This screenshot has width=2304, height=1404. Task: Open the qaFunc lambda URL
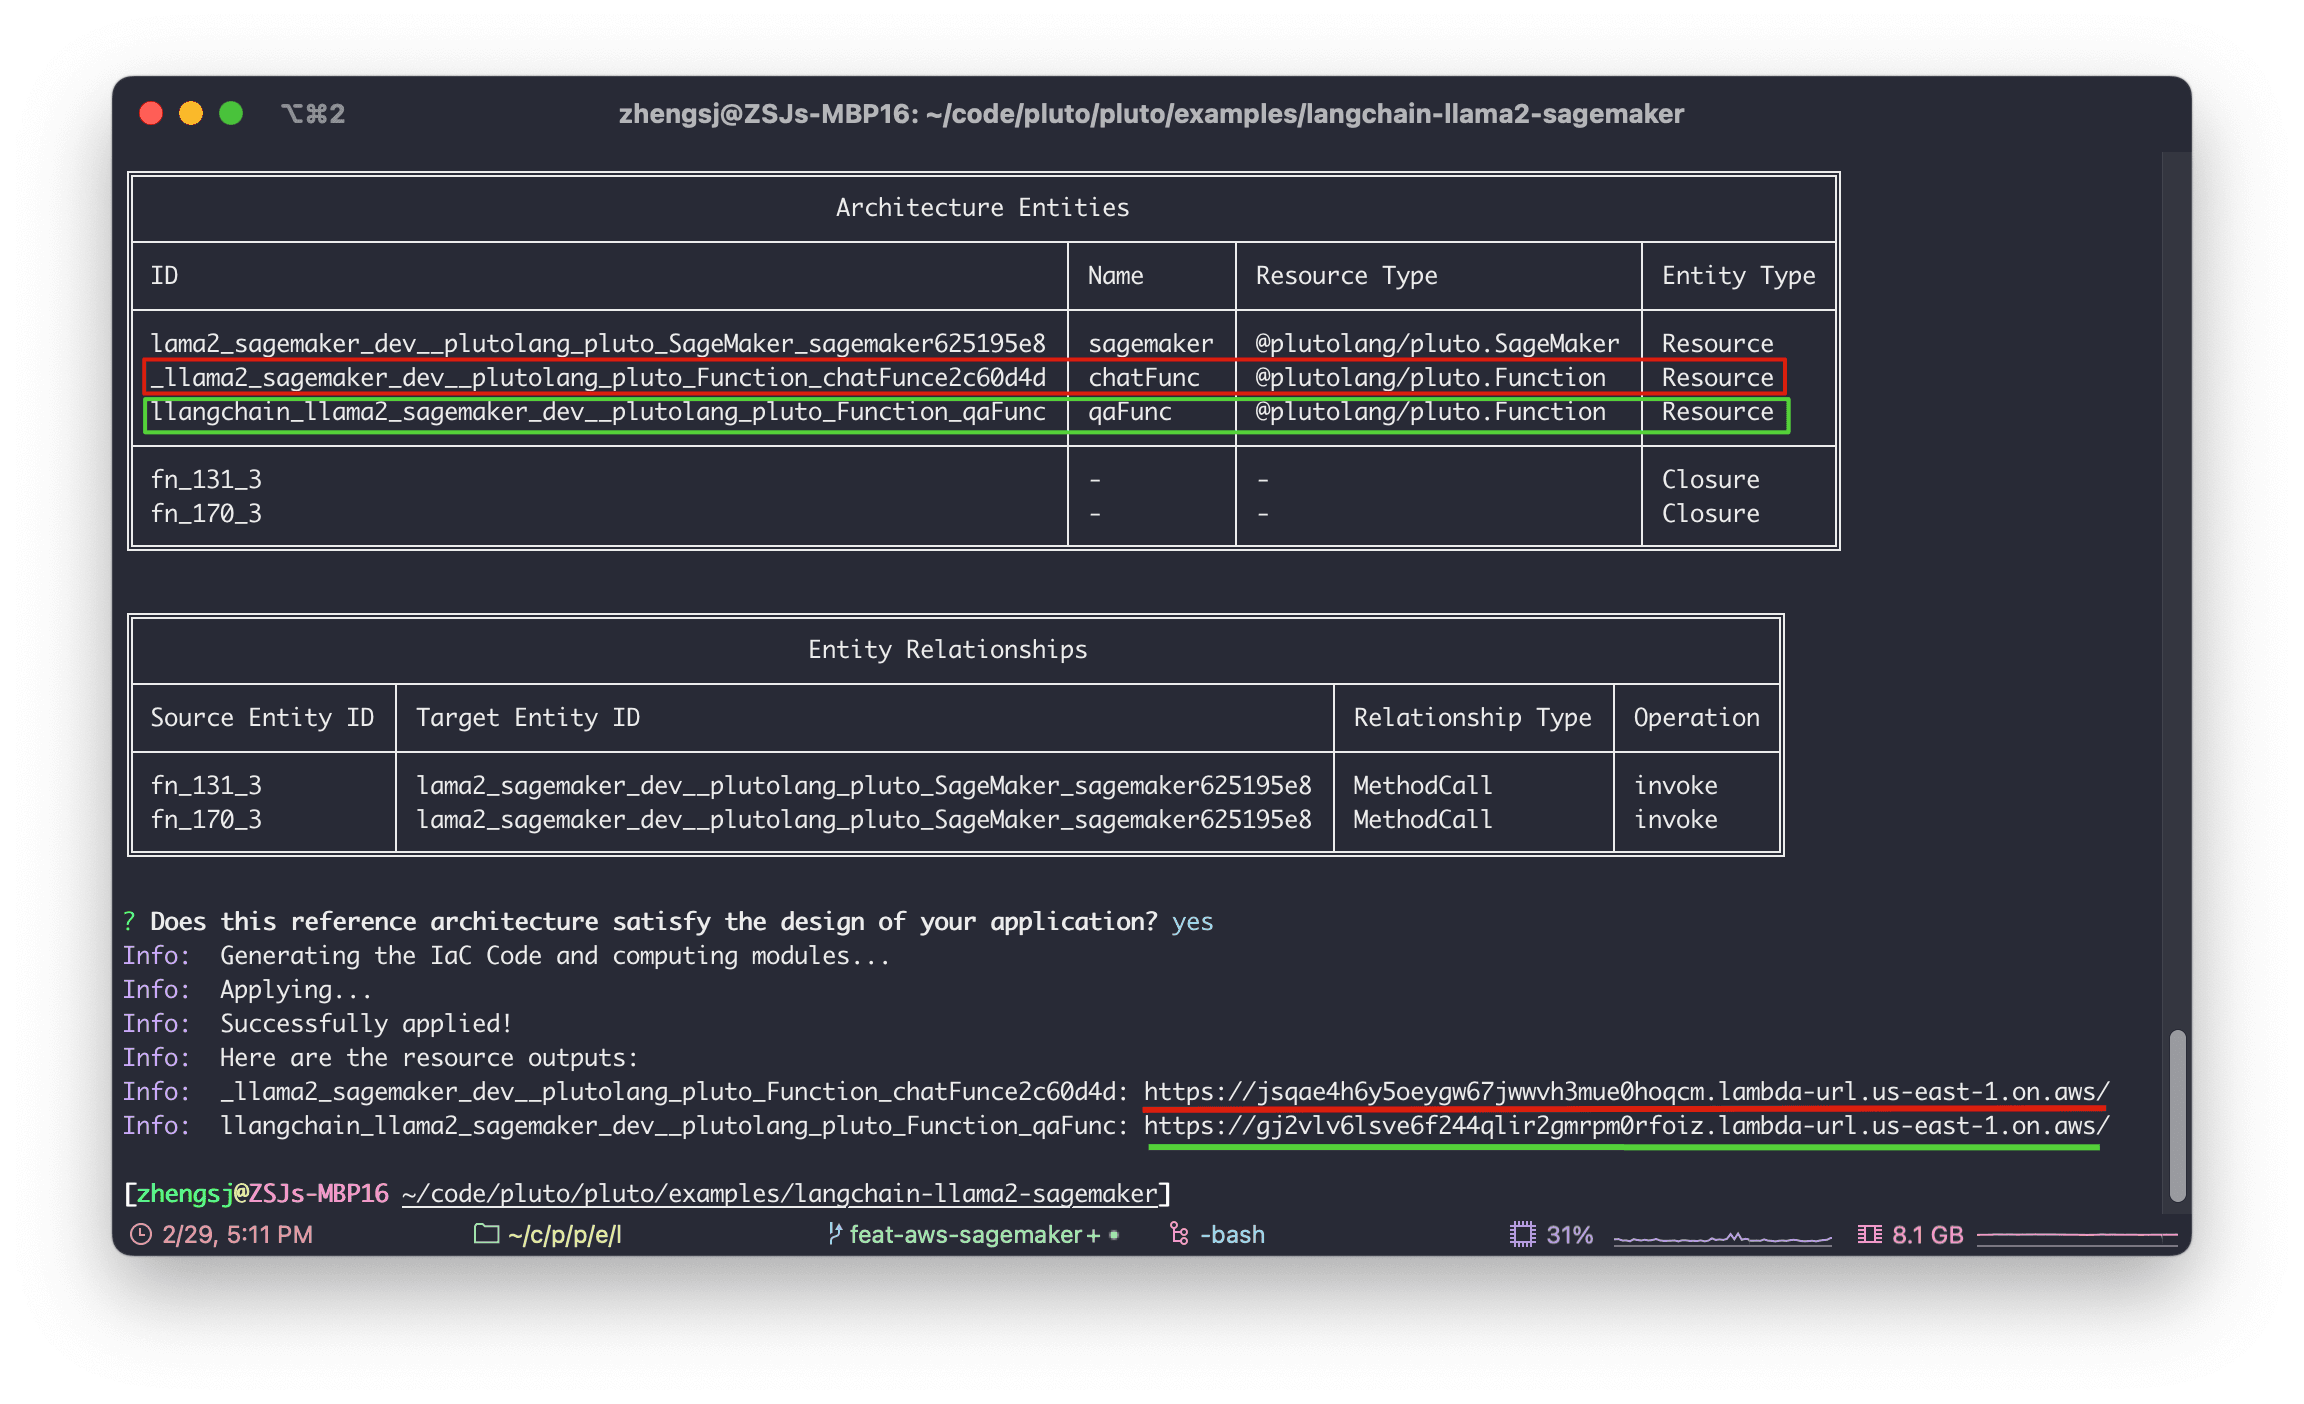point(1625,1126)
